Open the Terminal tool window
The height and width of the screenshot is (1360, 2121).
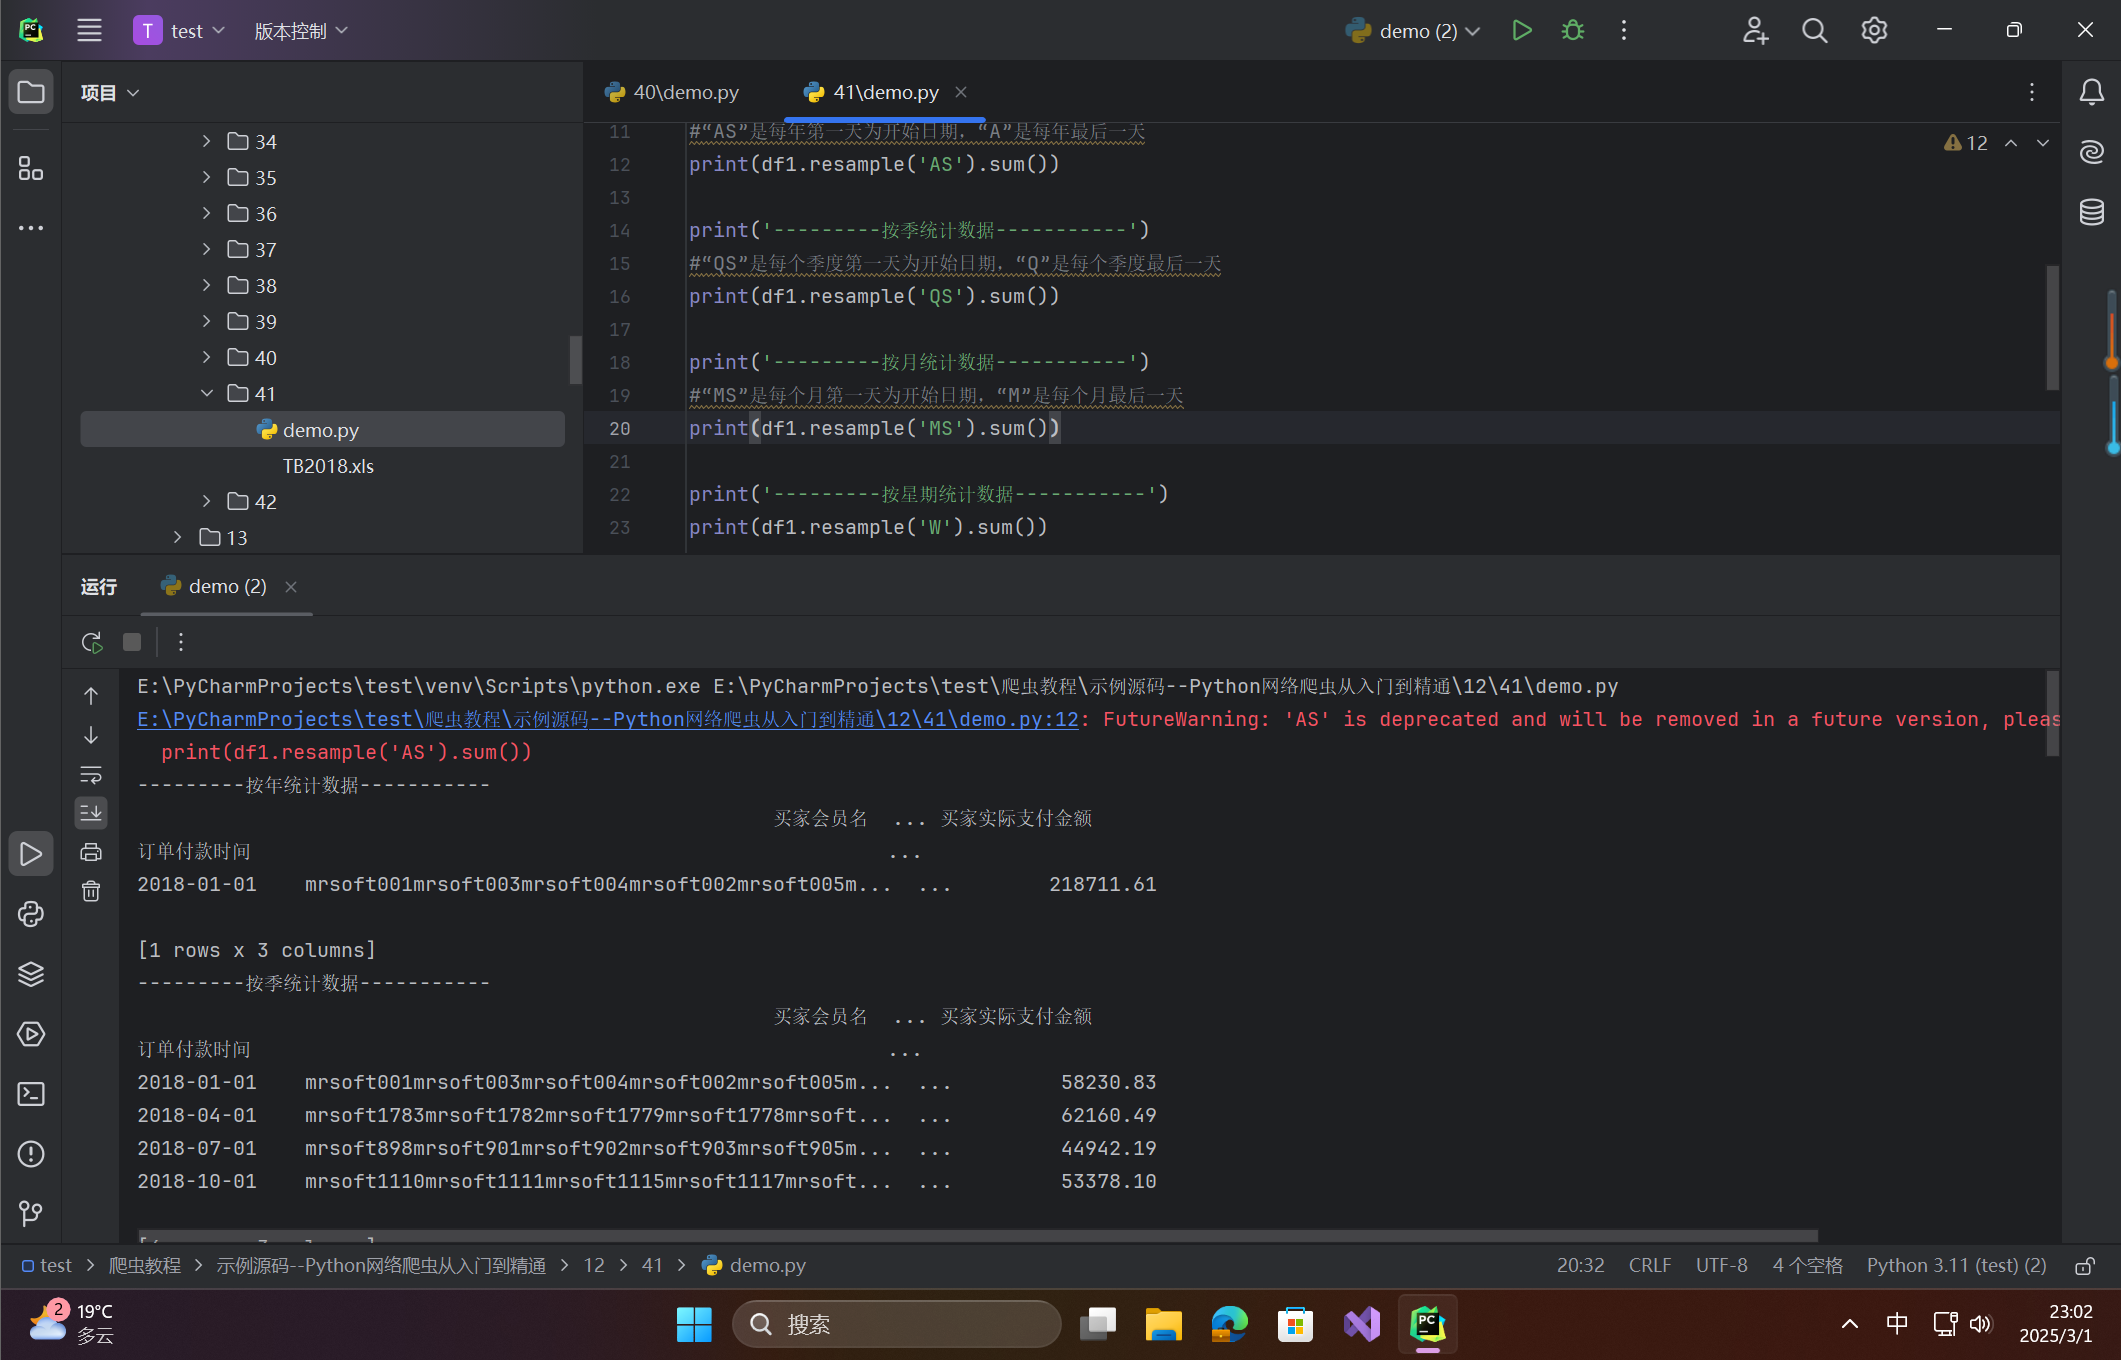(x=31, y=1094)
